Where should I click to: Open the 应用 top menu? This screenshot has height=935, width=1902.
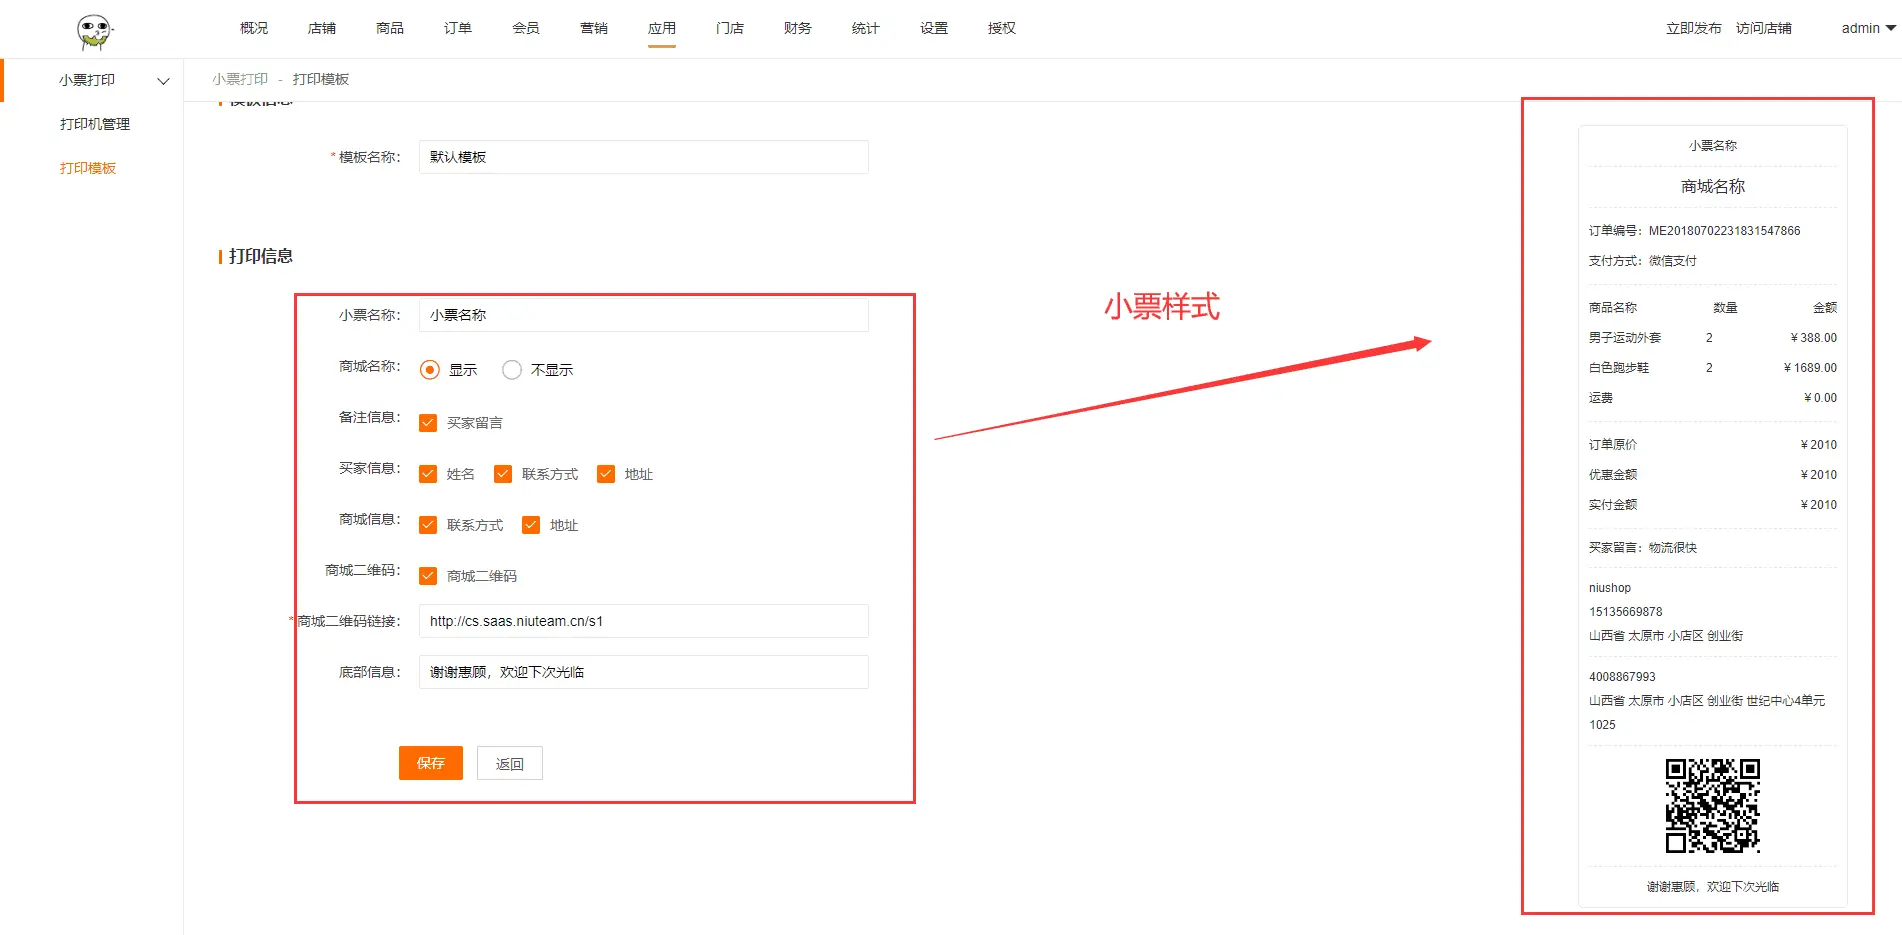click(661, 28)
